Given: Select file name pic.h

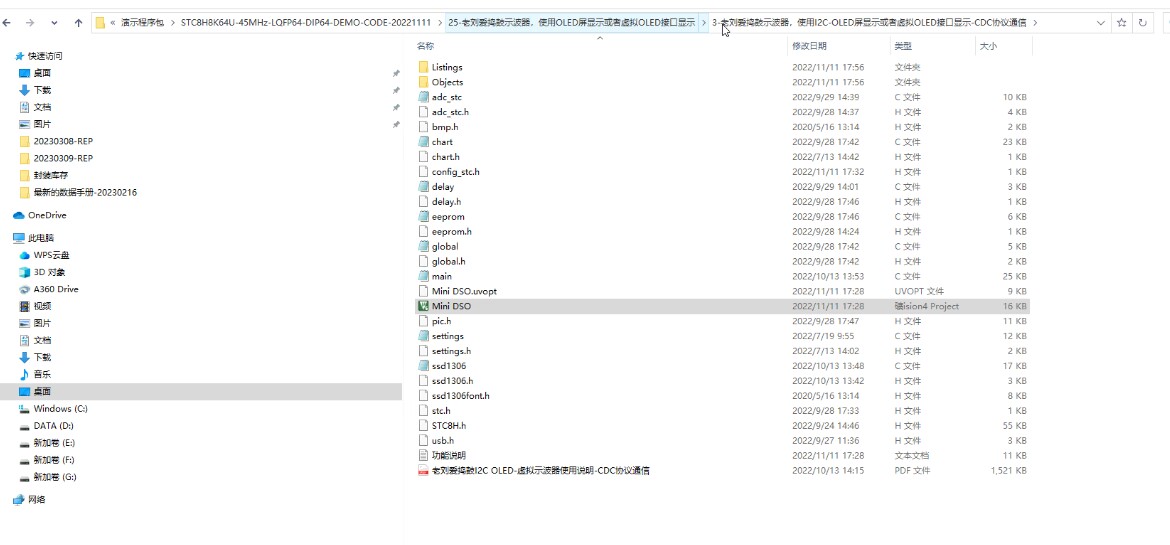Looking at the screenshot, I should pyautogui.click(x=442, y=321).
